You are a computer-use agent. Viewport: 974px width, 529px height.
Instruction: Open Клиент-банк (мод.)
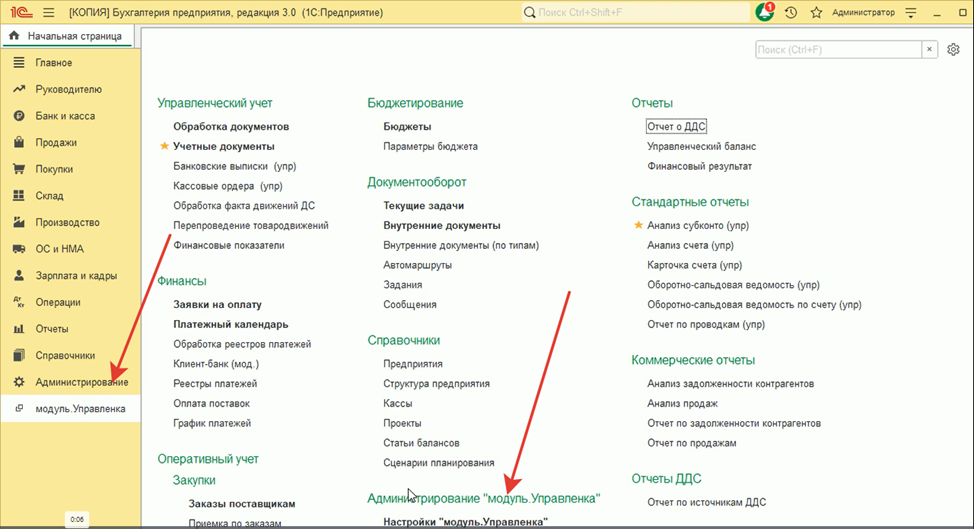point(216,364)
